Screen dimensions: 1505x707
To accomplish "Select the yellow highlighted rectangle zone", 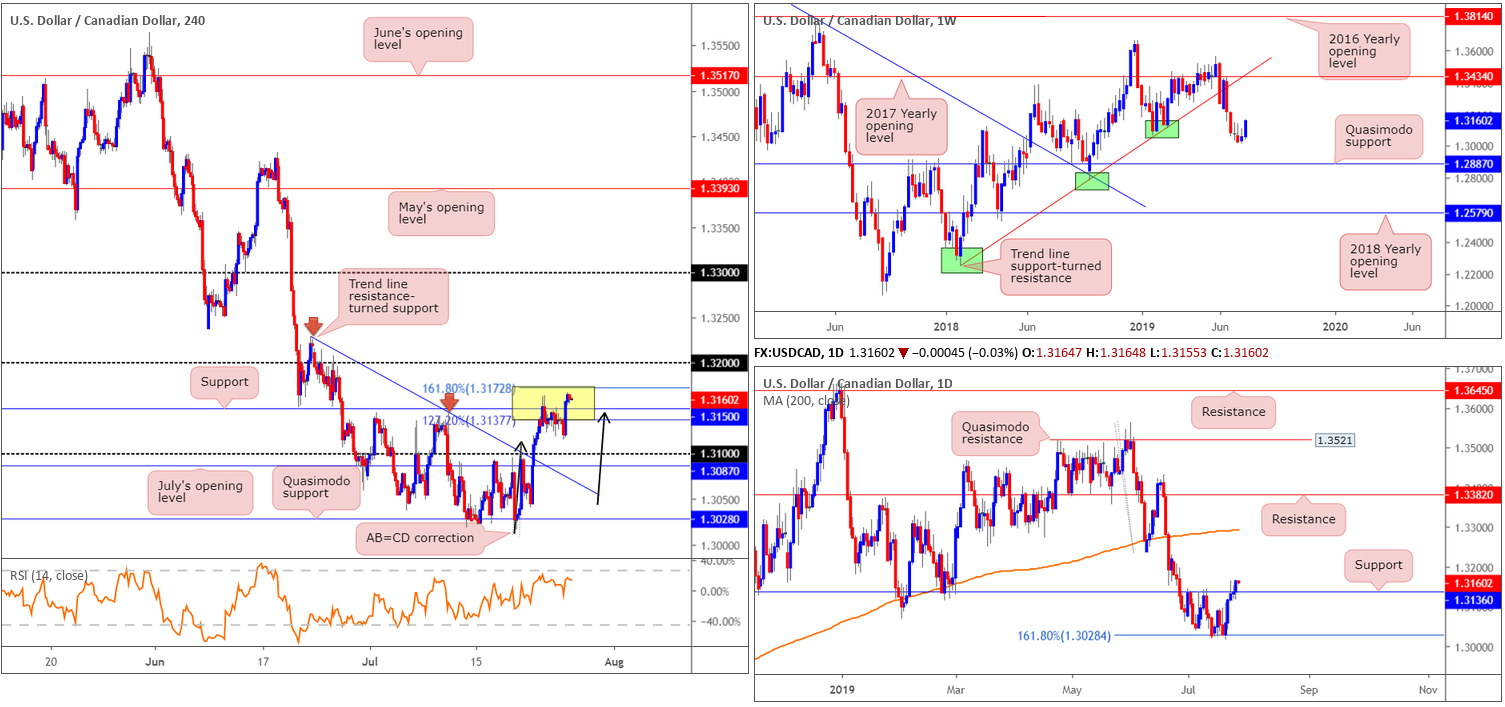I will point(554,403).
